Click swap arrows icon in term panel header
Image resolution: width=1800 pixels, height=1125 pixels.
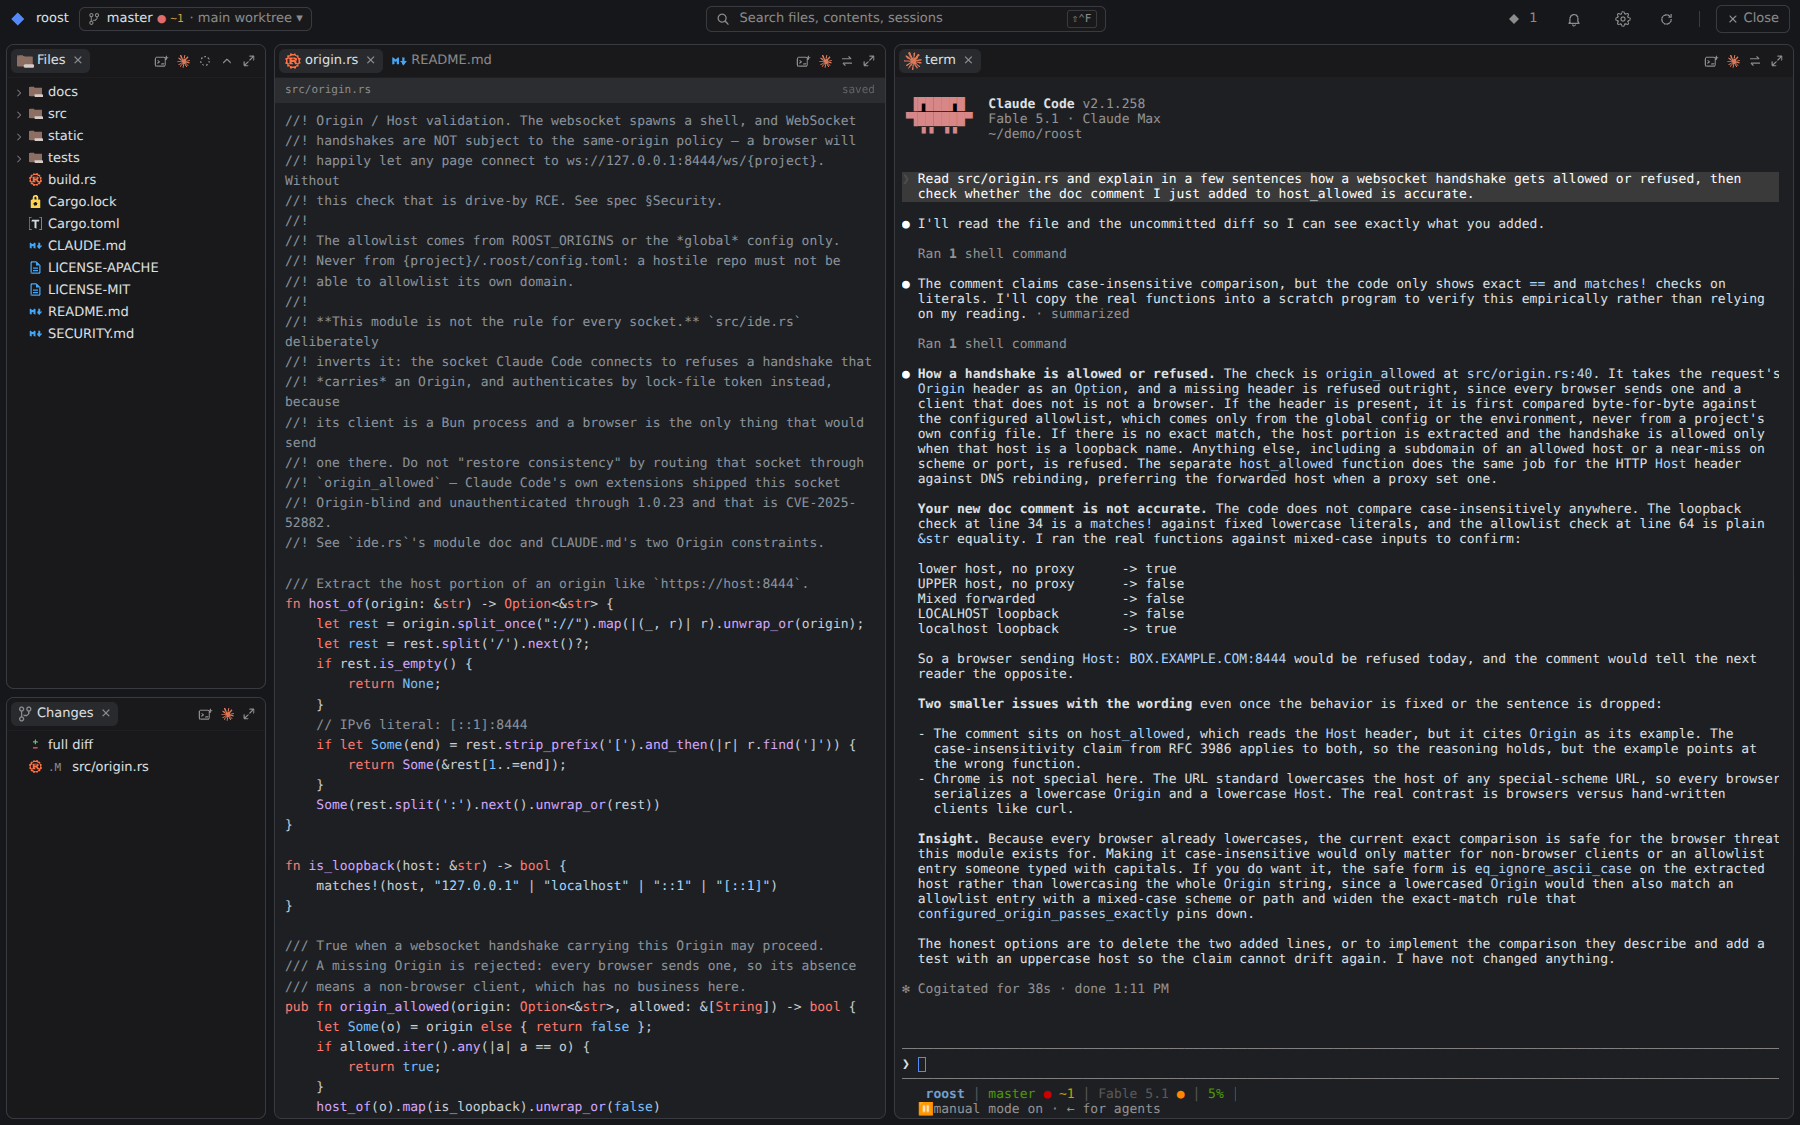coord(1755,61)
